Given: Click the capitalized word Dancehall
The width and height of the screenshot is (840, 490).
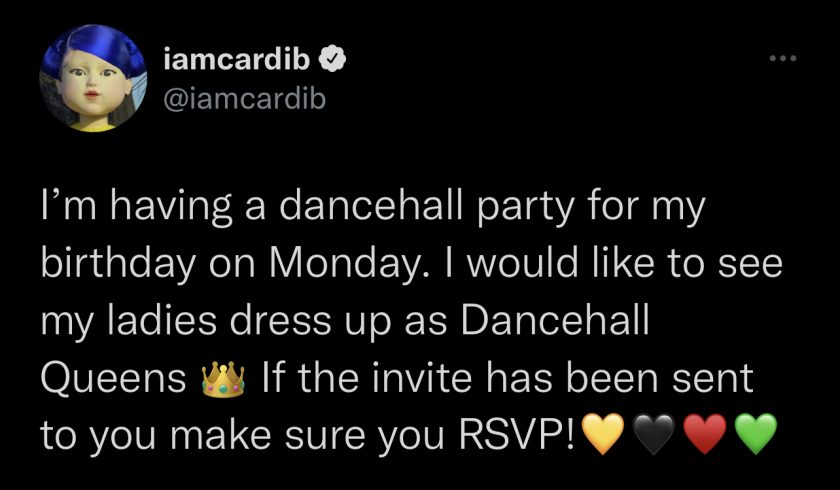Looking at the screenshot, I should coord(554,321).
